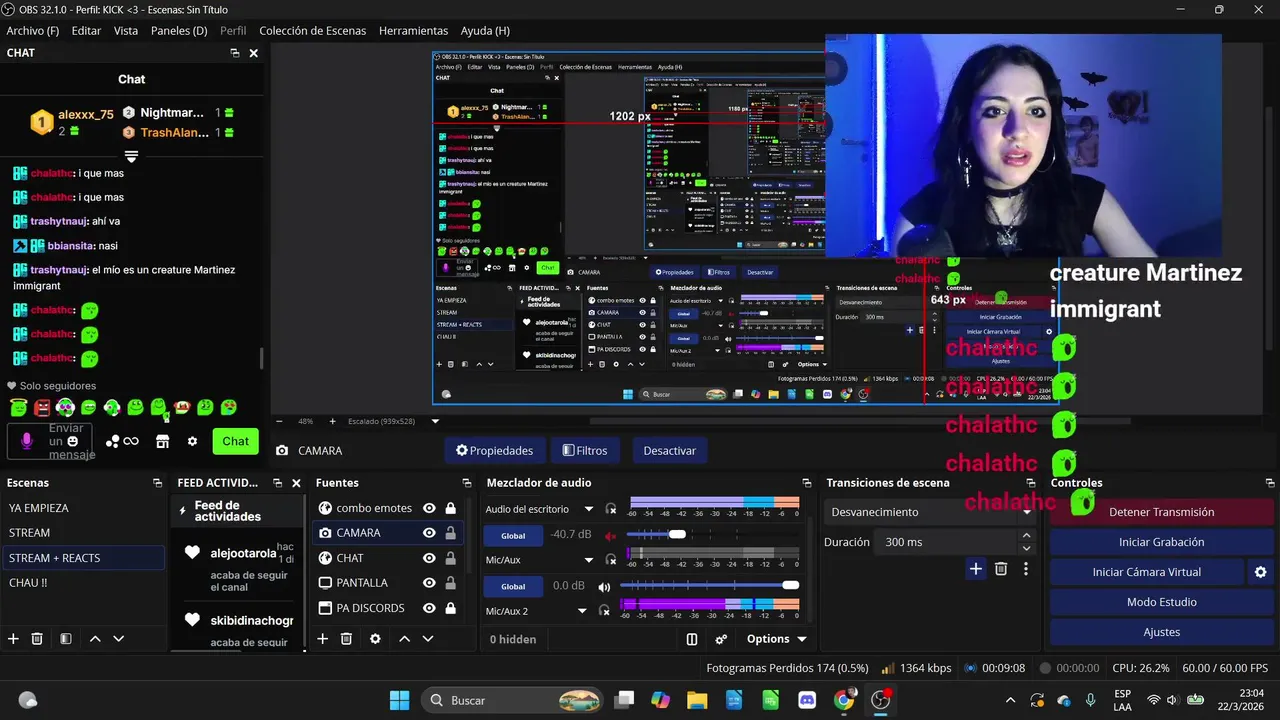Hide the PANTALLA source
Image resolution: width=1280 pixels, height=720 pixels.
429,583
